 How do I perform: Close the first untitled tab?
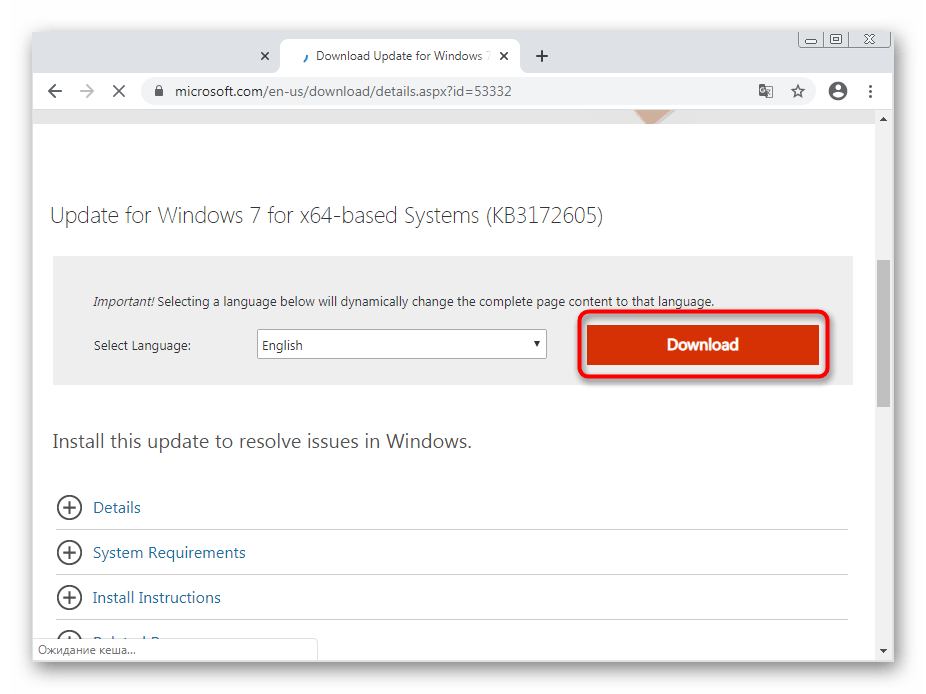click(265, 56)
